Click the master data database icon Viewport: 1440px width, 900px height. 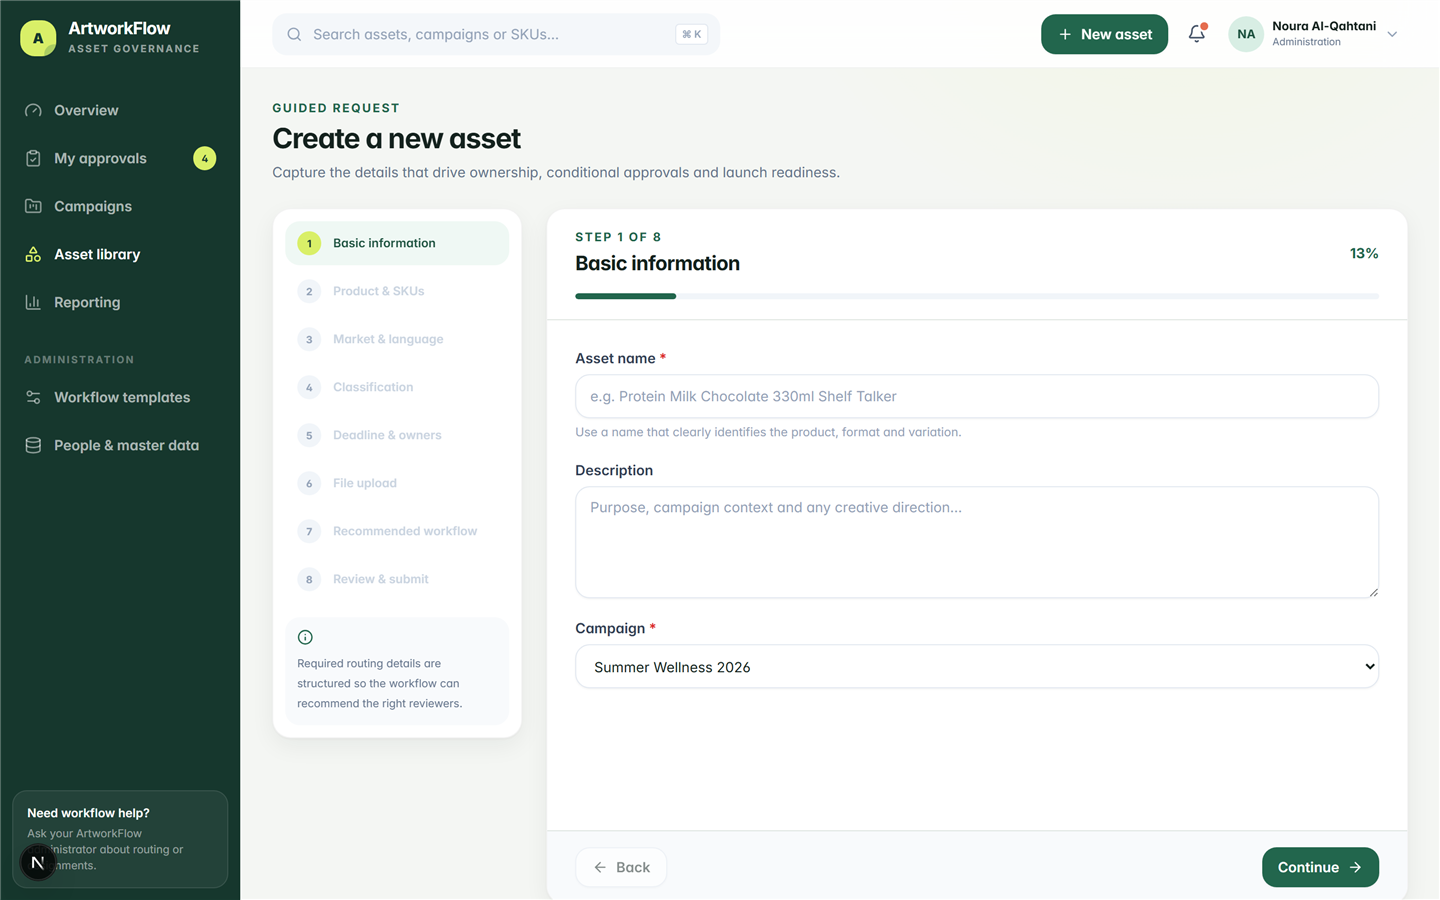coord(33,445)
